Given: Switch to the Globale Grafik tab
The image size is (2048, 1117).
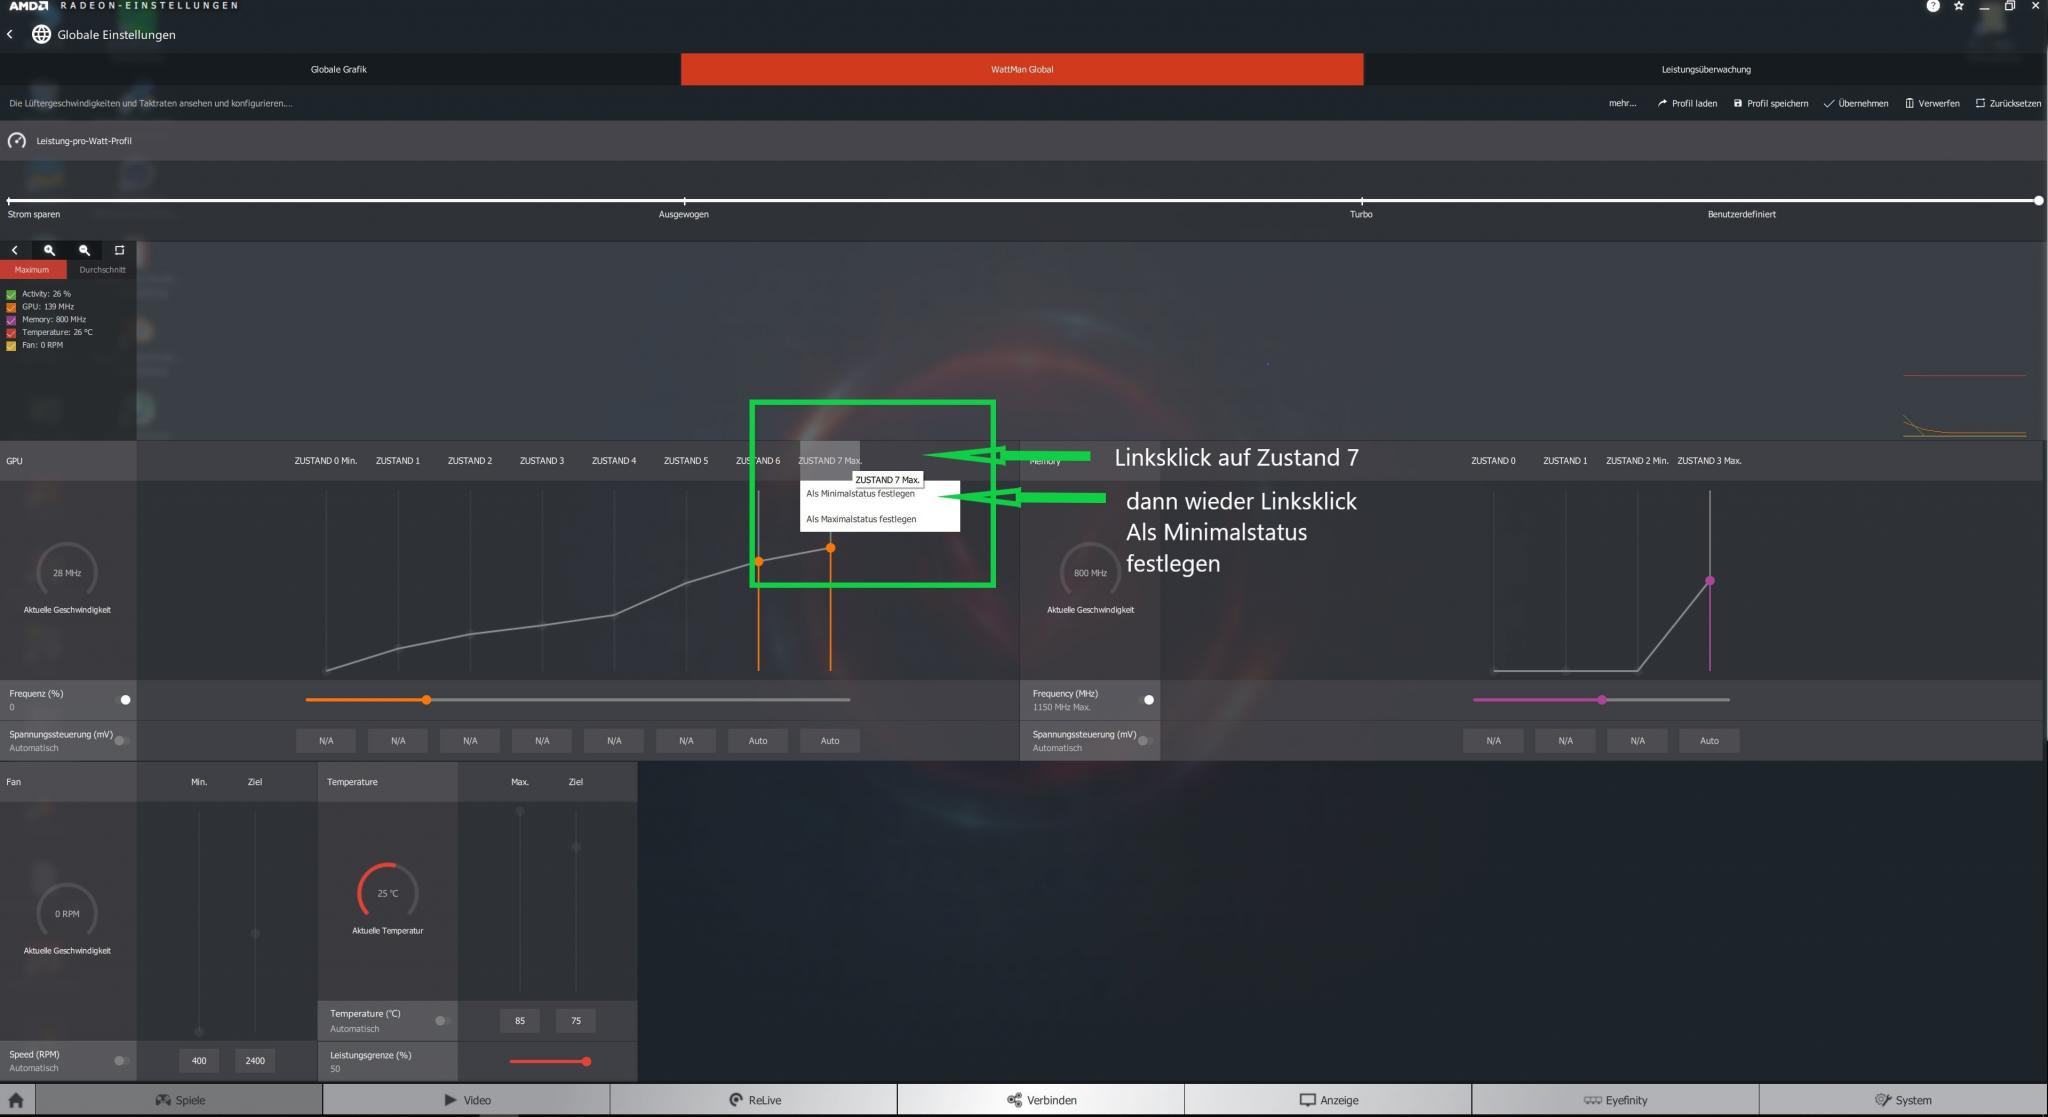Looking at the screenshot, I should pos(339,69).
